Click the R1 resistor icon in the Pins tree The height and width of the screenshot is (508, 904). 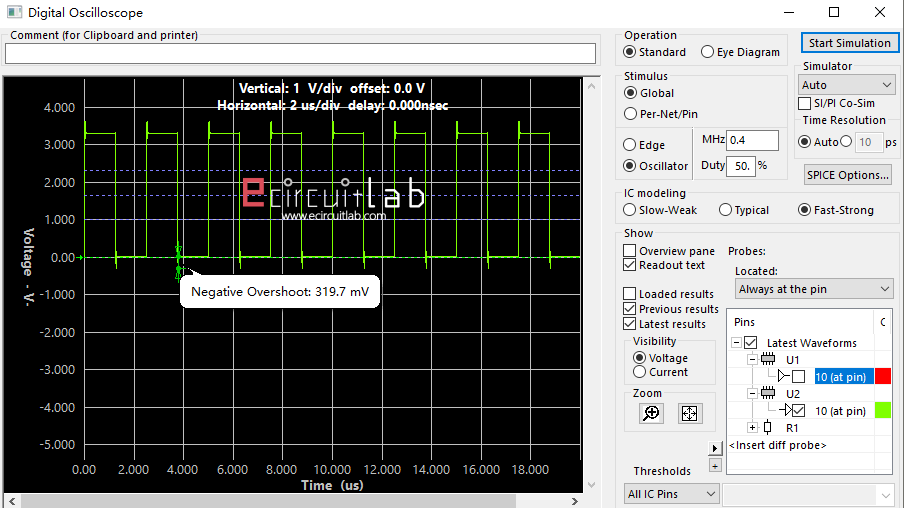coord(767,428)
